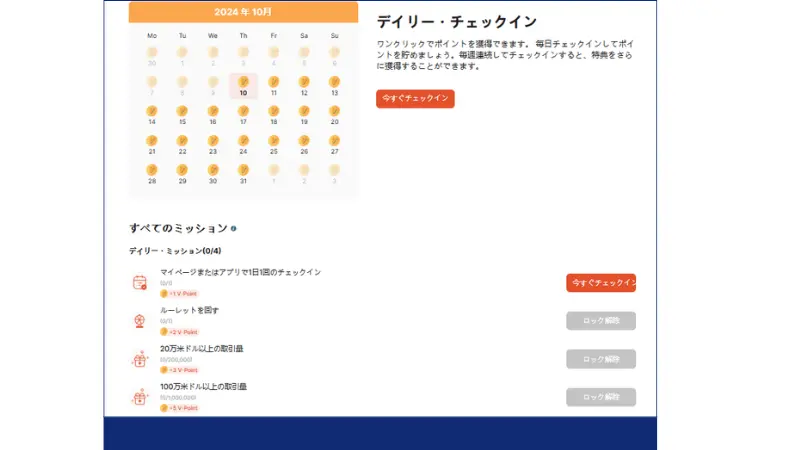
Task: Select the coin icon on October 17
Action: 243,111
